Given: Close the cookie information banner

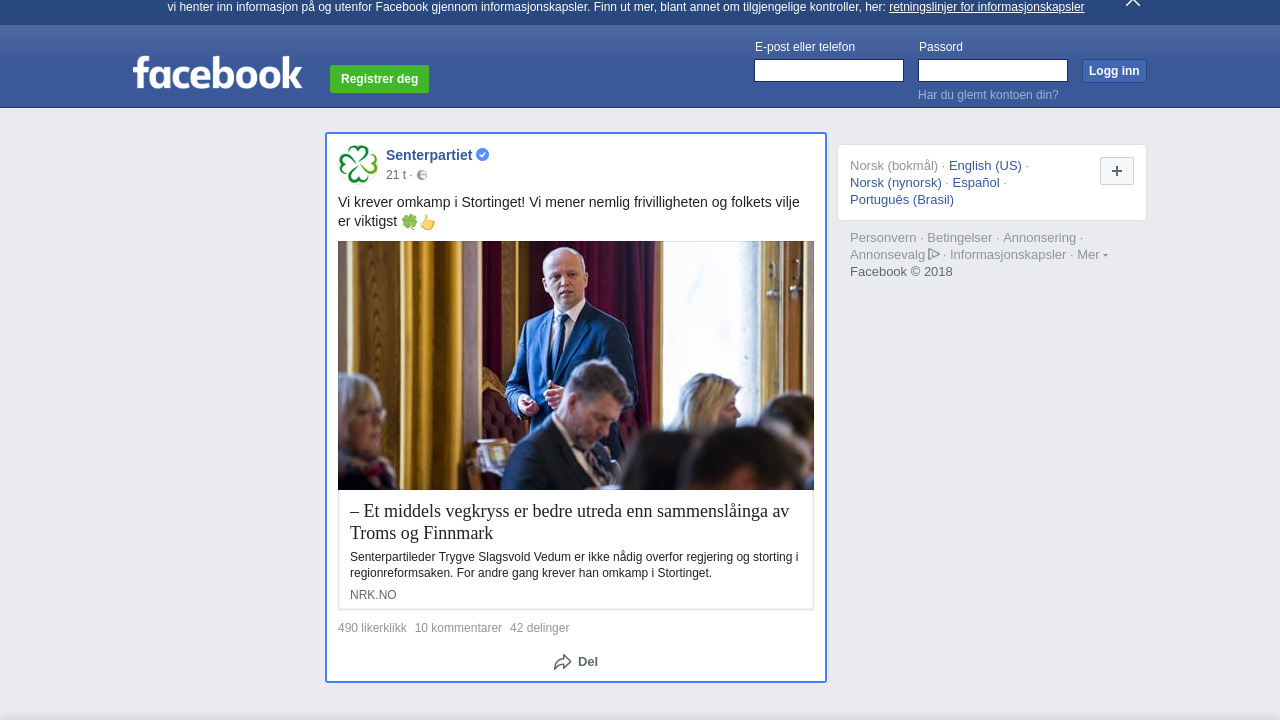Looking at the screenshot, I should 1133,3.
